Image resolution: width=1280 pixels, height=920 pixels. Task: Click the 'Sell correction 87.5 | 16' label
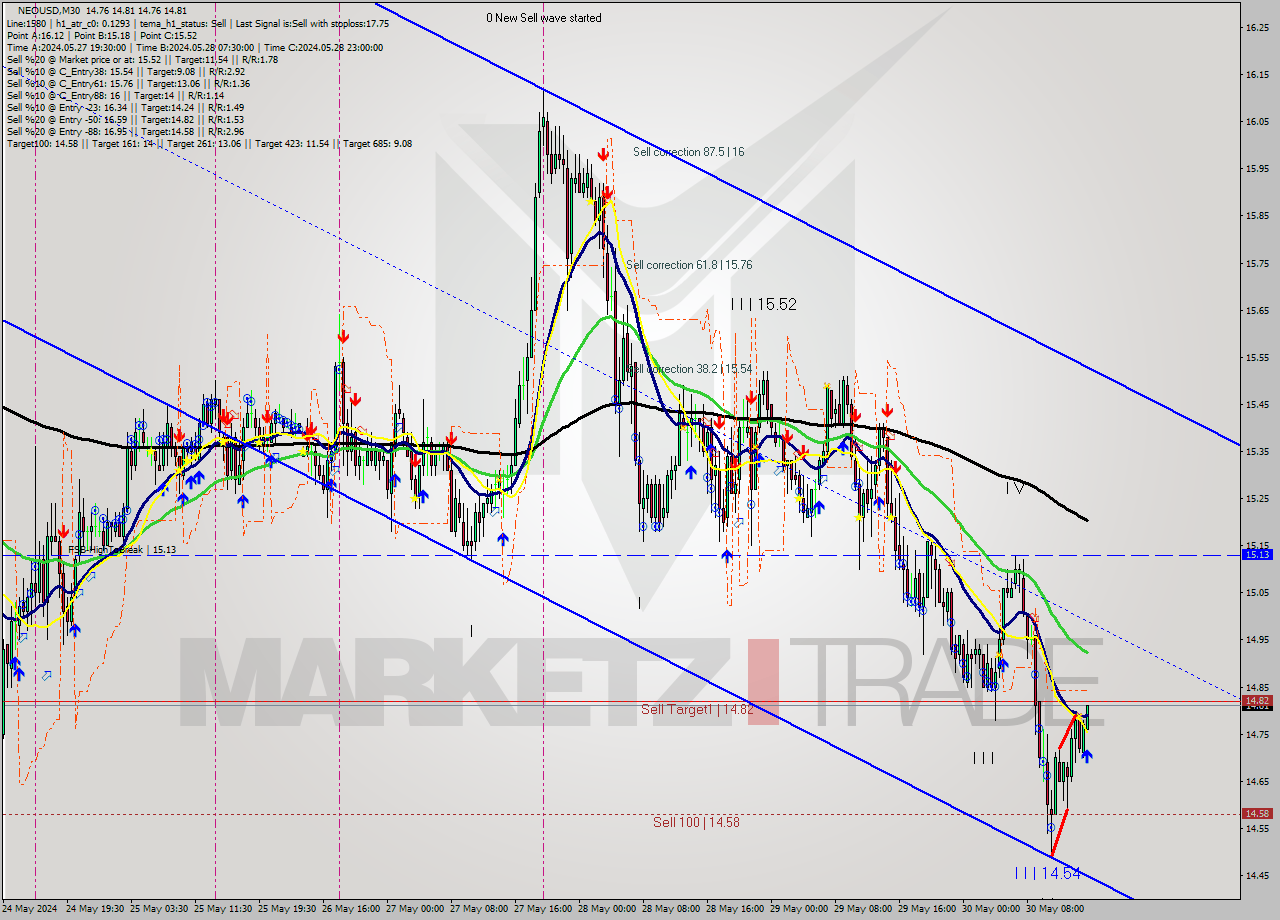pos(688,152)
